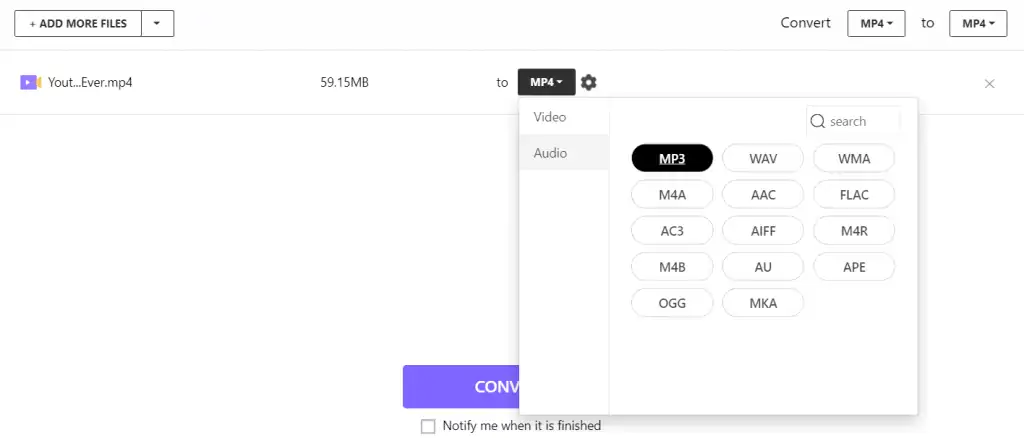Enable Notify me when it is finished
This screenshot has height=438, width=1024.
(428, 426)
